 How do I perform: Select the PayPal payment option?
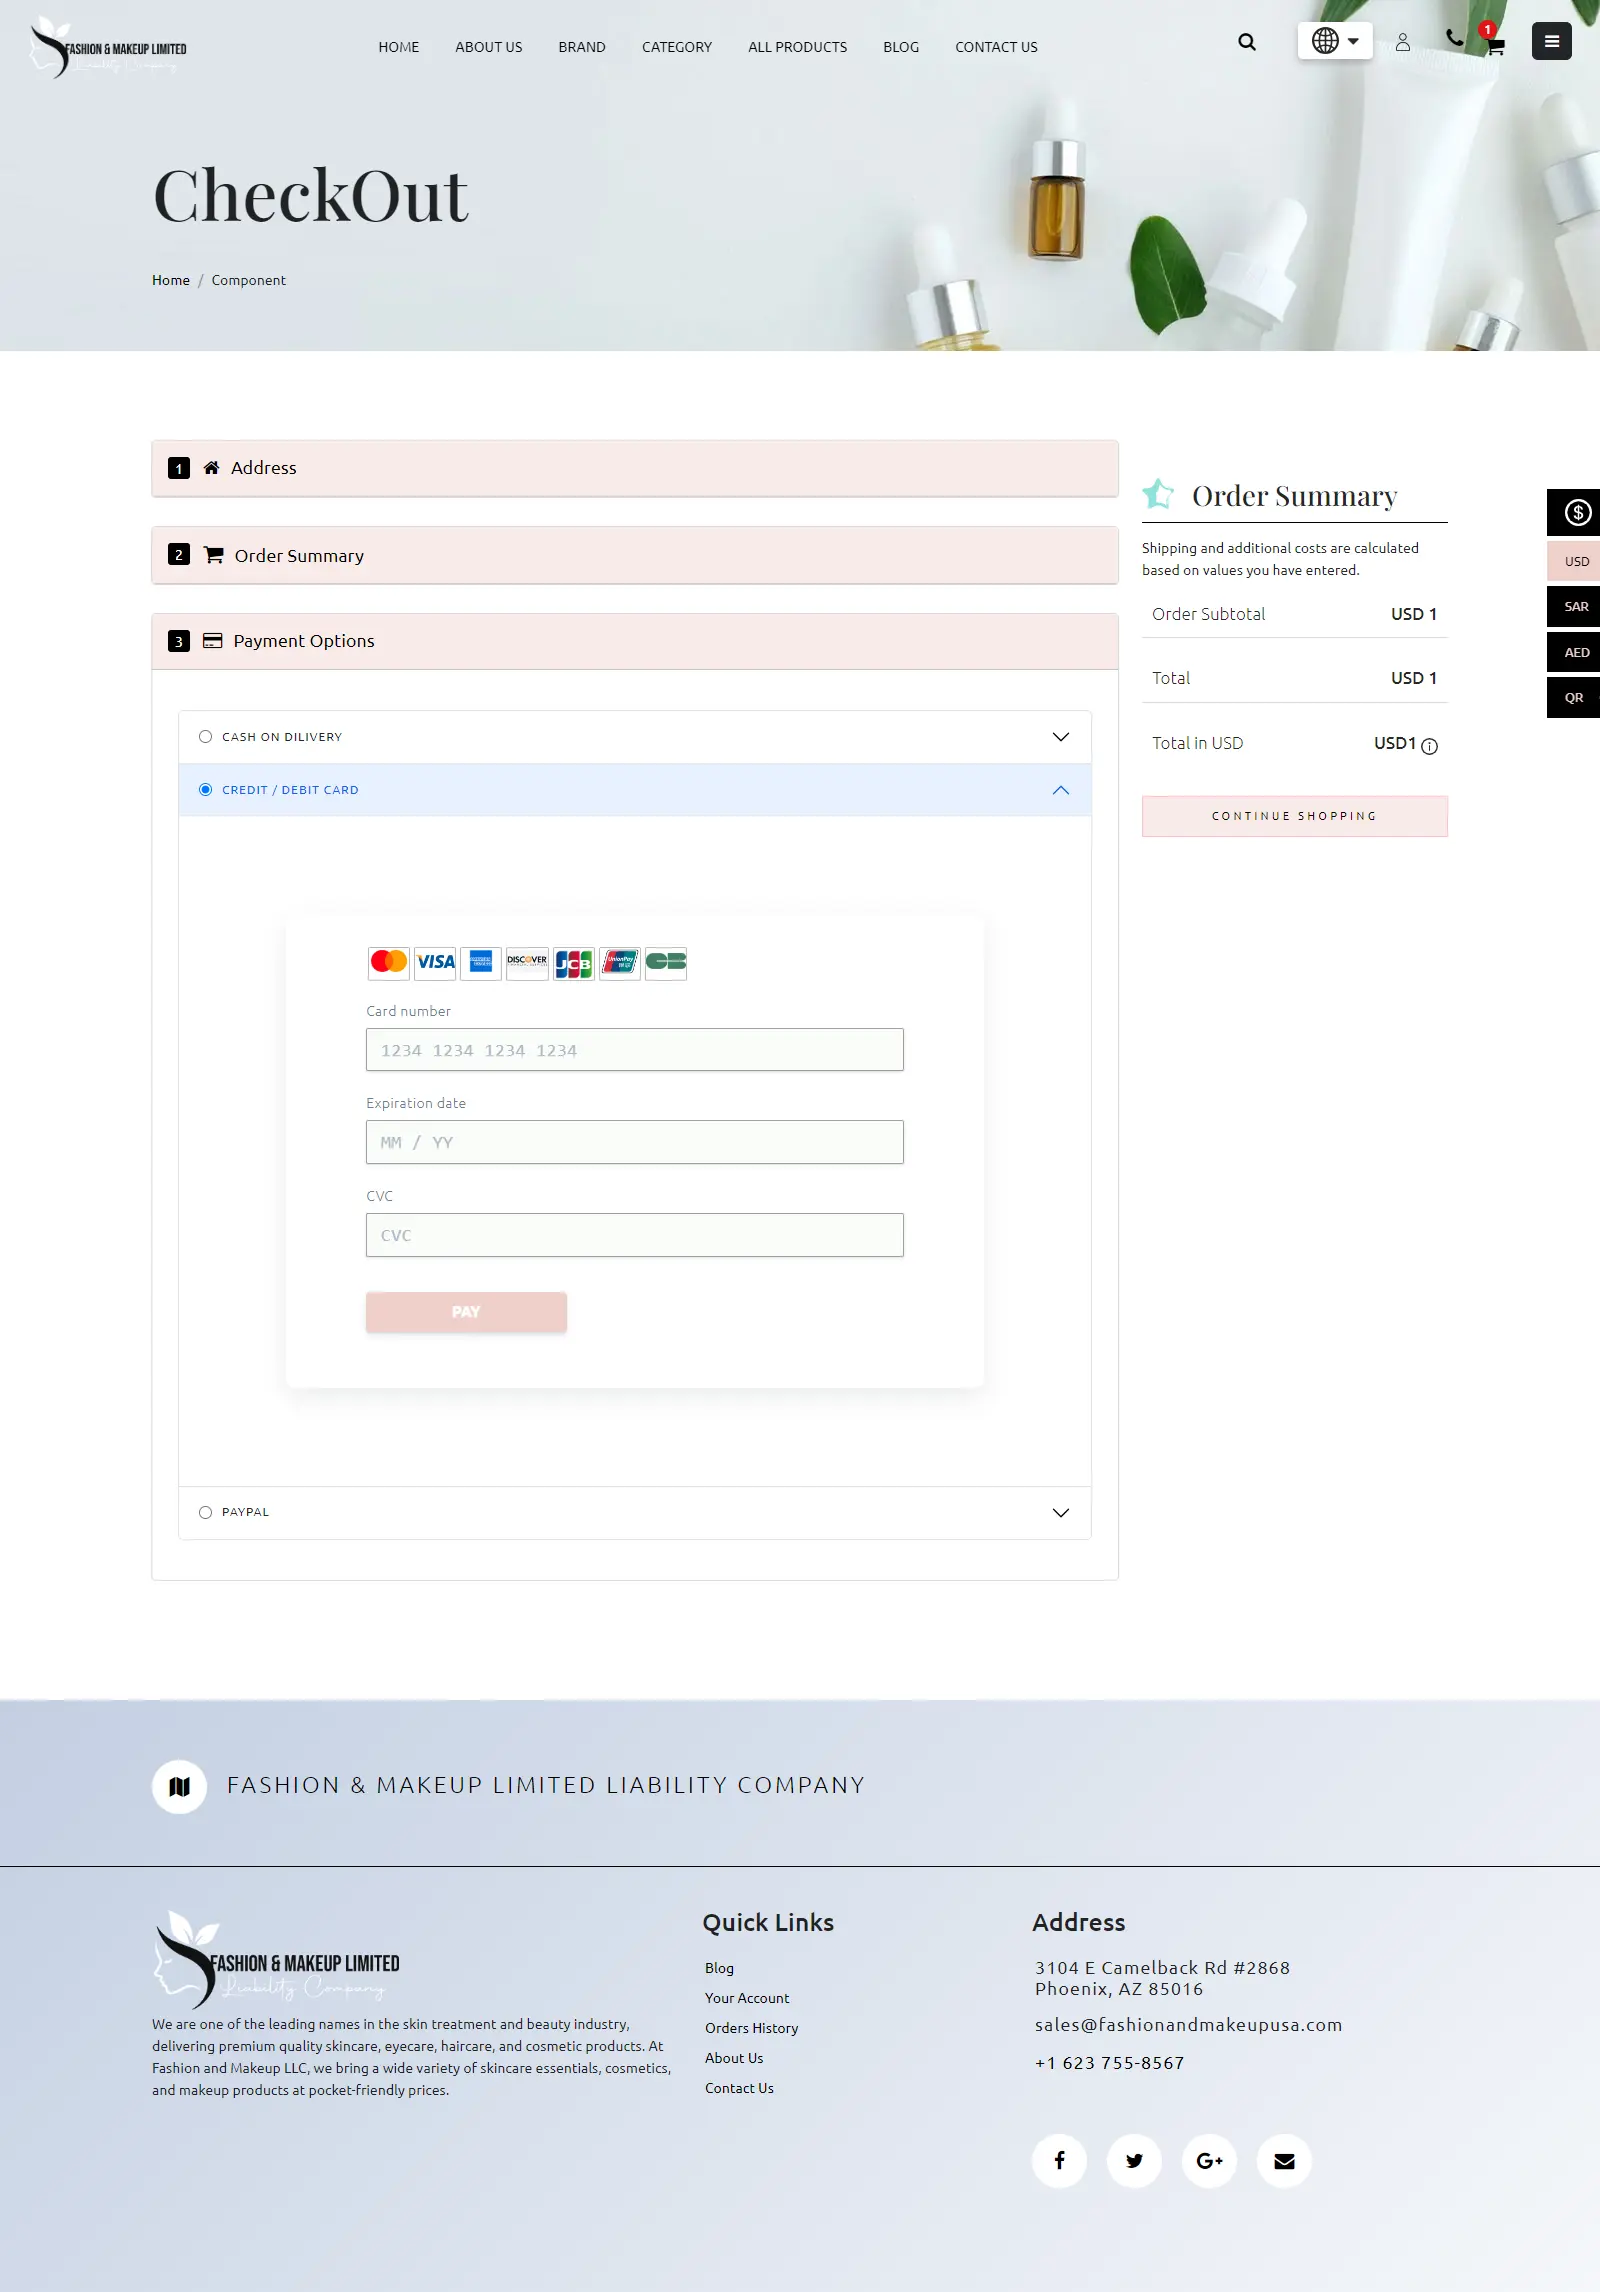point(205,1512)
